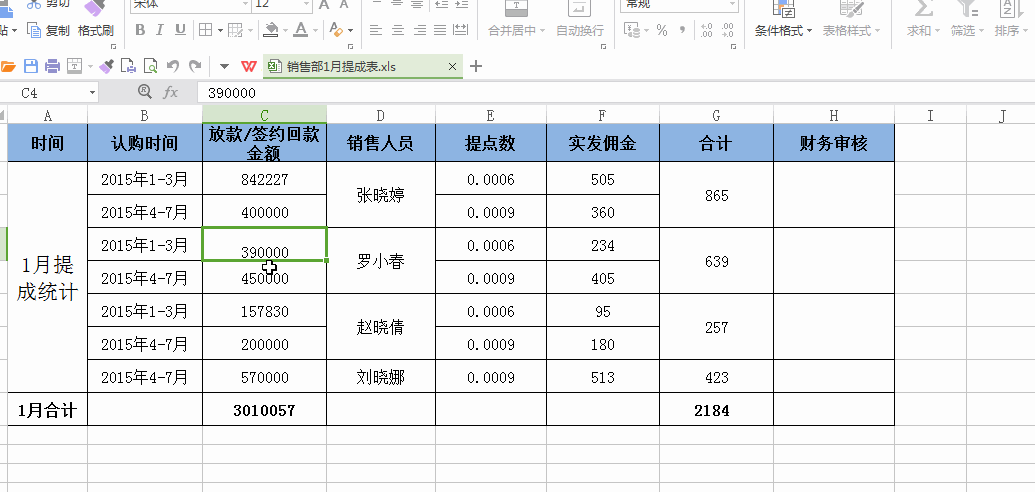Apply currency number format

(632, 30)
